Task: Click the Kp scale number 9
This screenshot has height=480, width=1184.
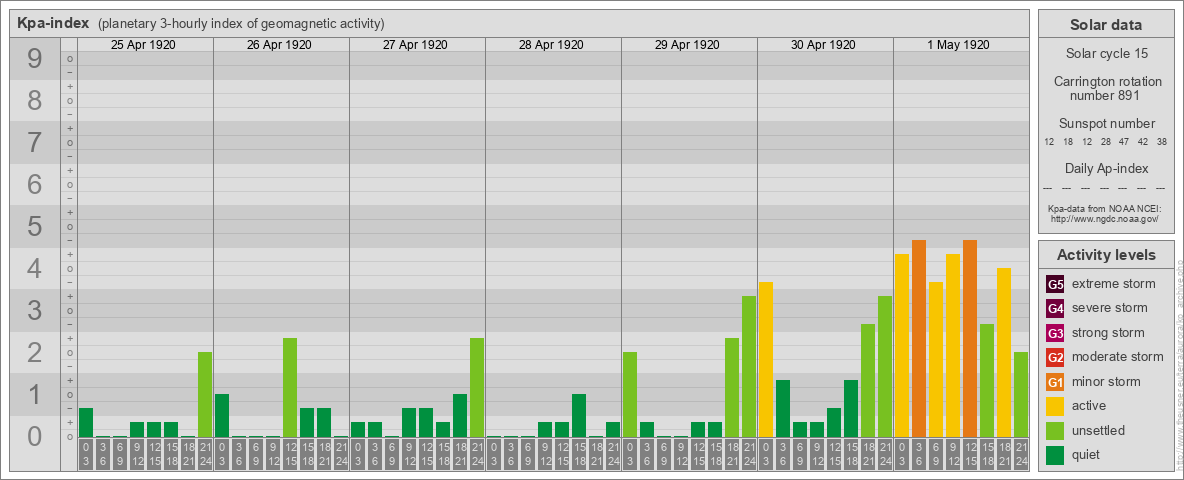Action: 34,59
